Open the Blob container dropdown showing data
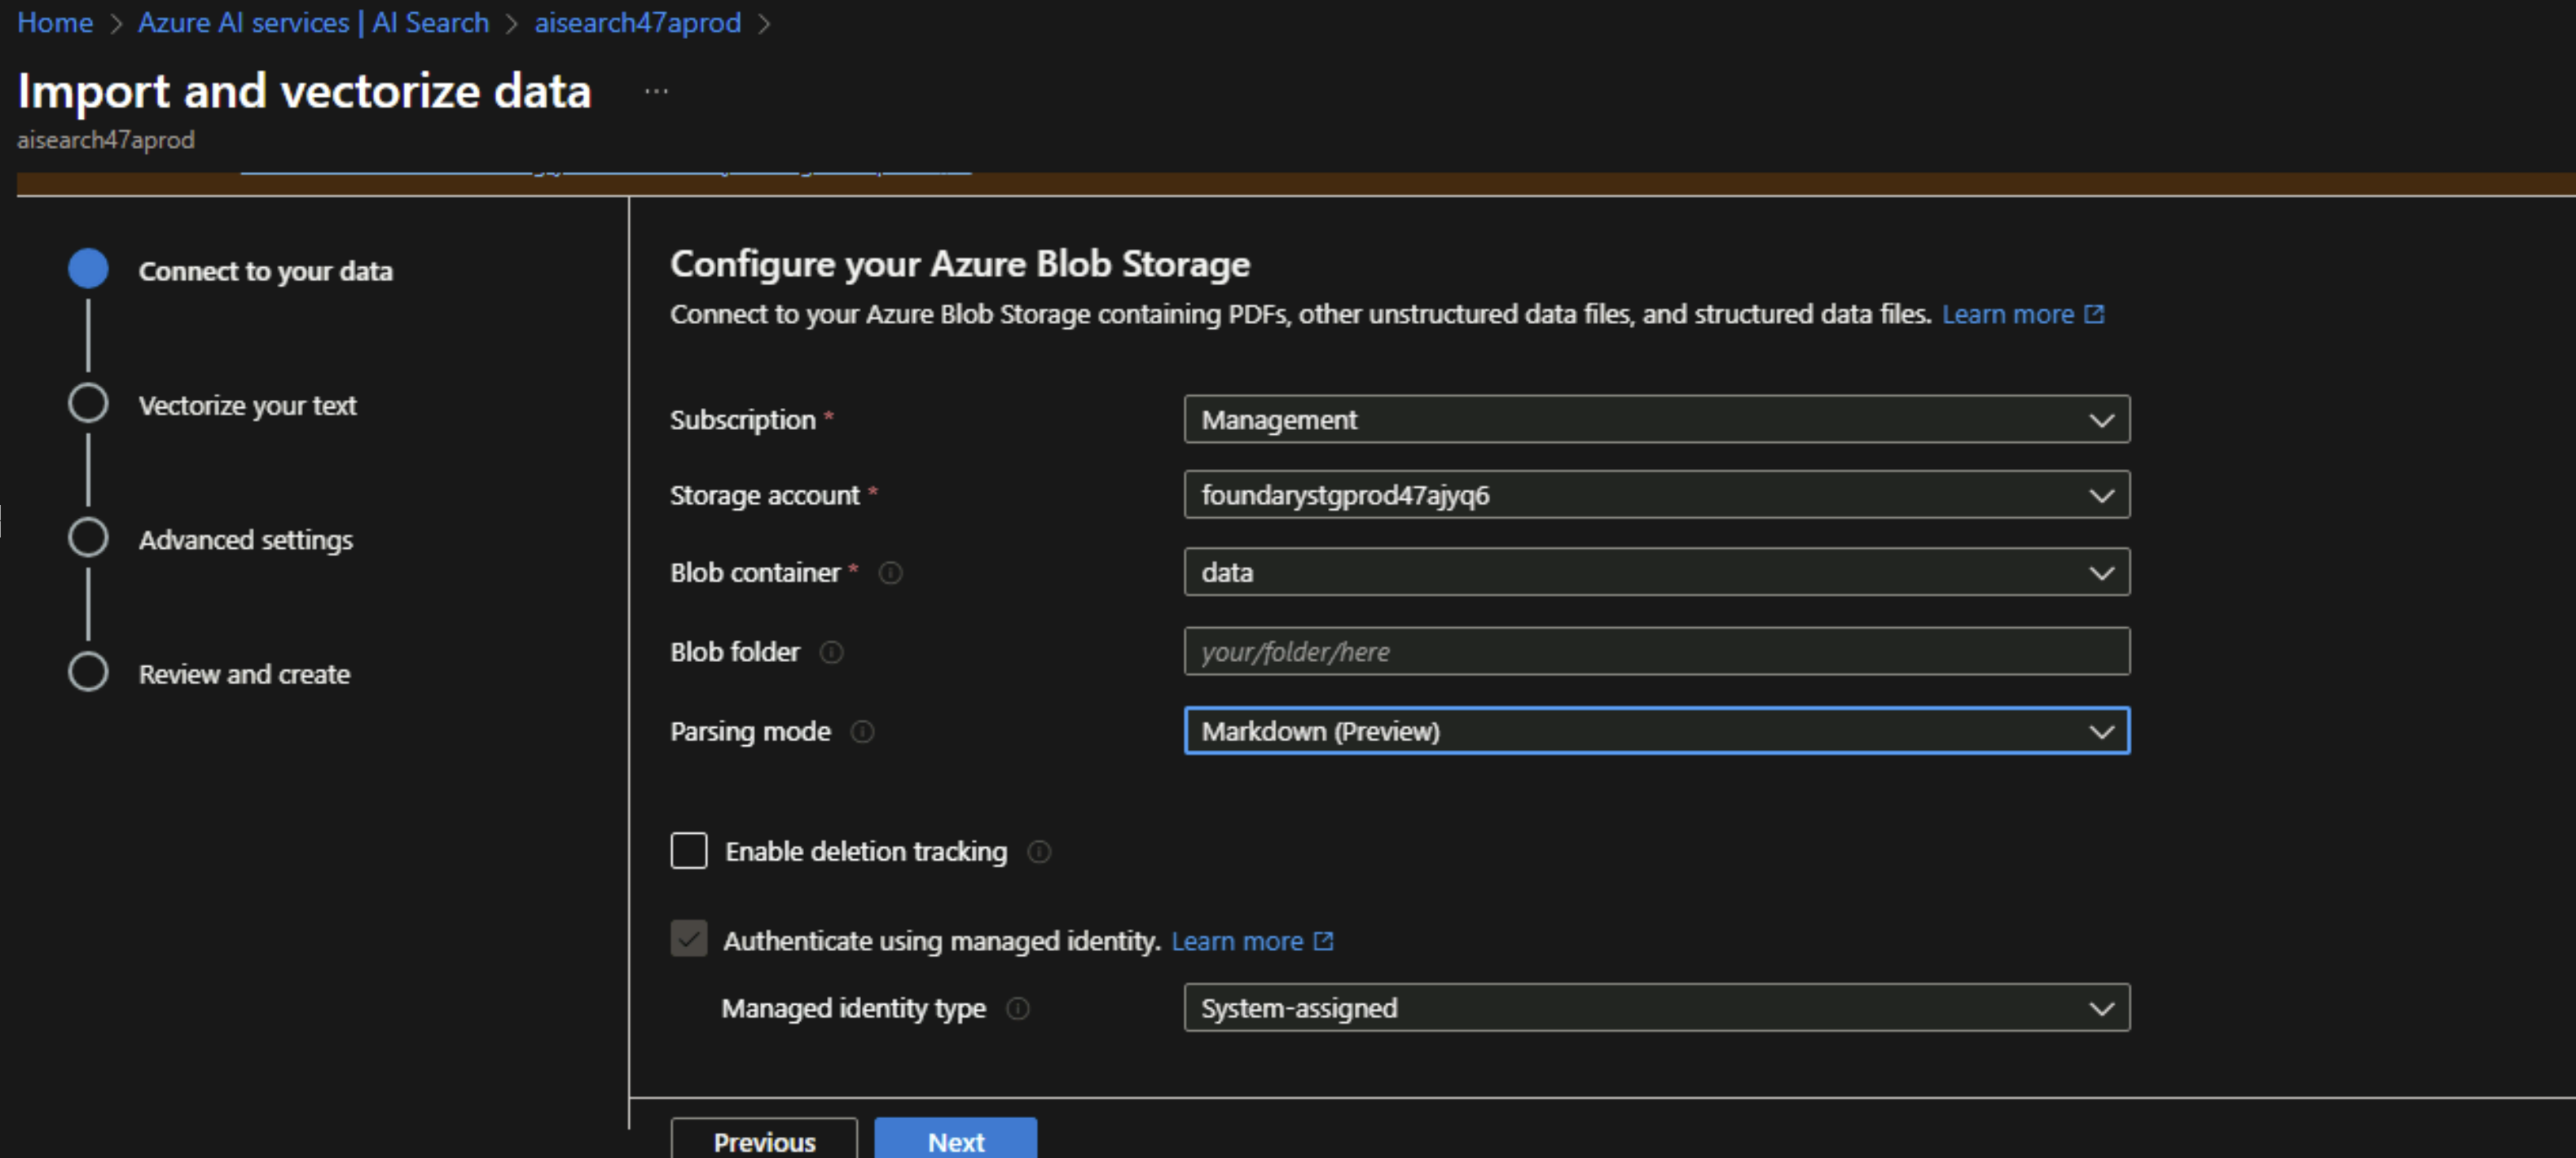This screenshot has width=2576, height=1158. [x=1657, y=572]
